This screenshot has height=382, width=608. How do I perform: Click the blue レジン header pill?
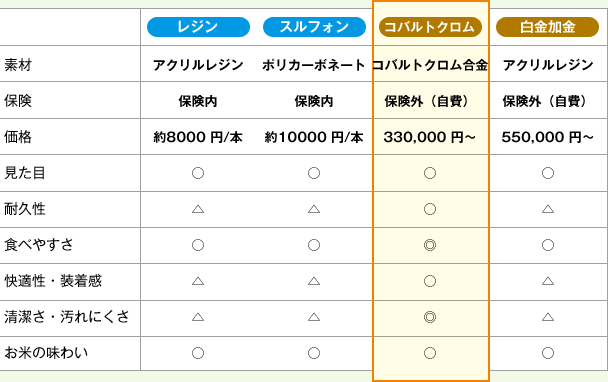click(198, 27)
